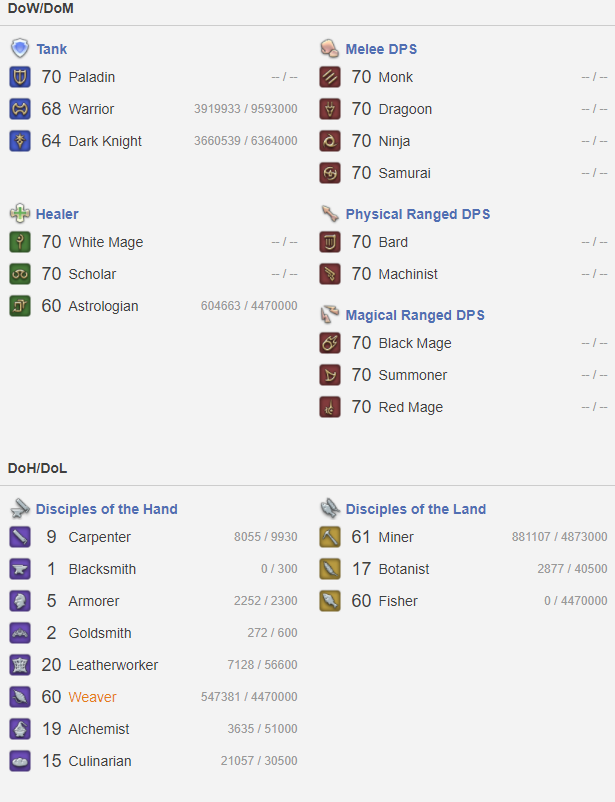This screenshot has height=802, width=615.
Task: Select the Miner pickaxe icon
Action: (x=330, y=537)
